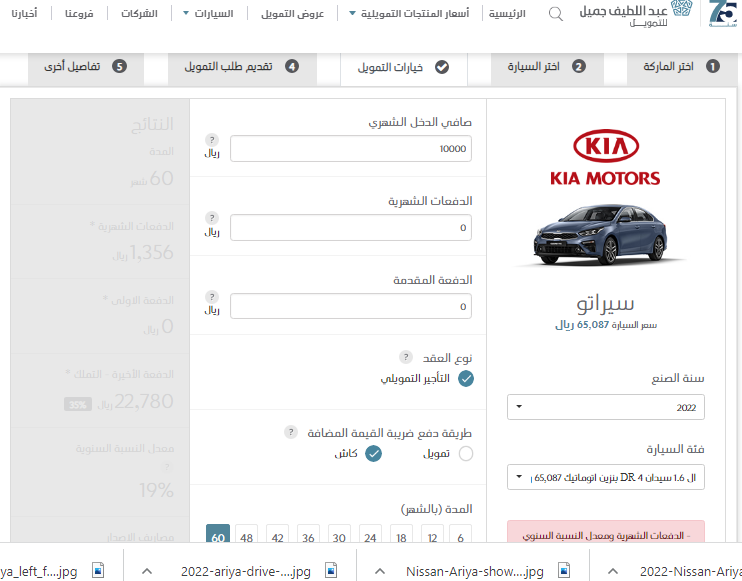Click help icon beside monthly net income field
The height and width of the screenshot is (581, 742).
pyautogui.click(x=212, y=140)
